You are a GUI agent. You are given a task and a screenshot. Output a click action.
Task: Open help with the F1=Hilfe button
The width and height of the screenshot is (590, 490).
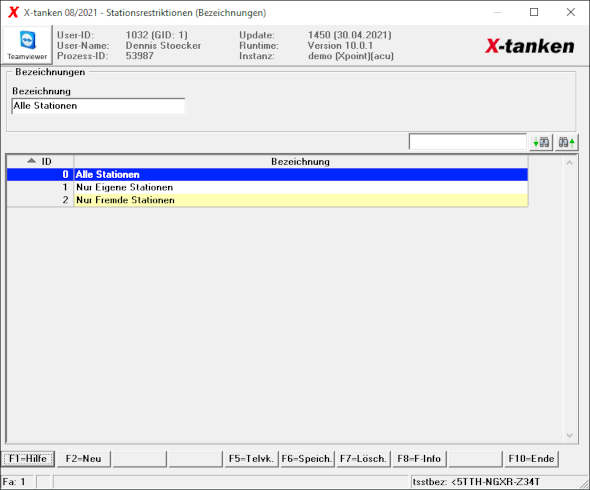pos(28,459)
